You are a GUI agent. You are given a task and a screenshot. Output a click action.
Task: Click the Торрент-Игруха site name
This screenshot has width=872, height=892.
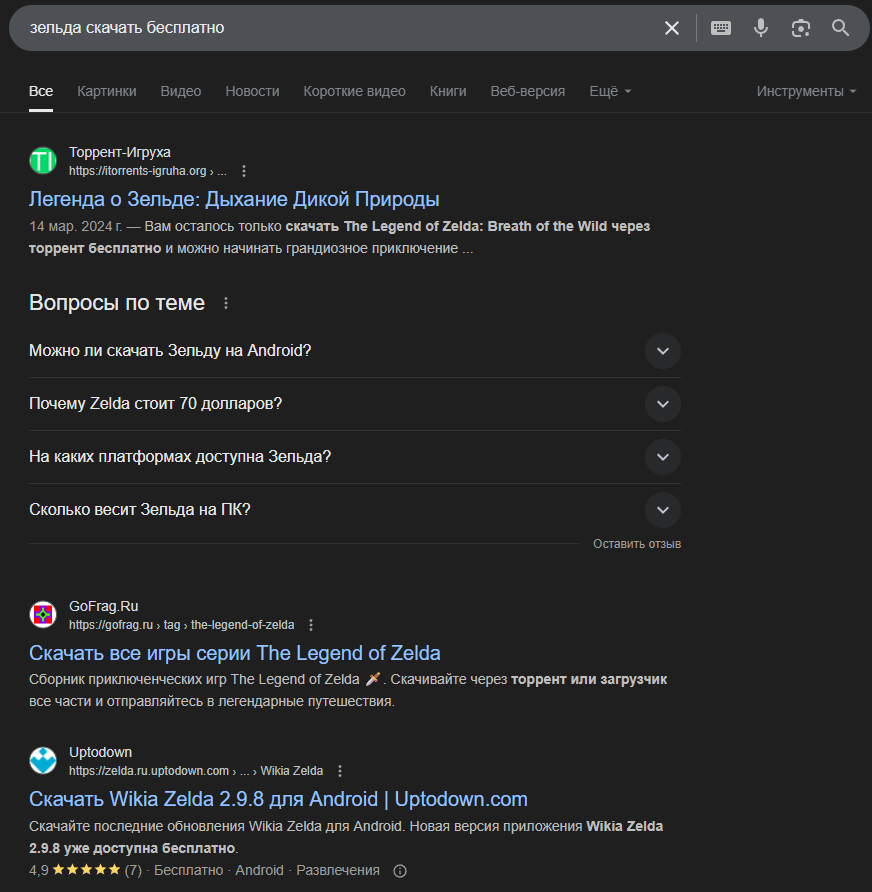(119, 152)
